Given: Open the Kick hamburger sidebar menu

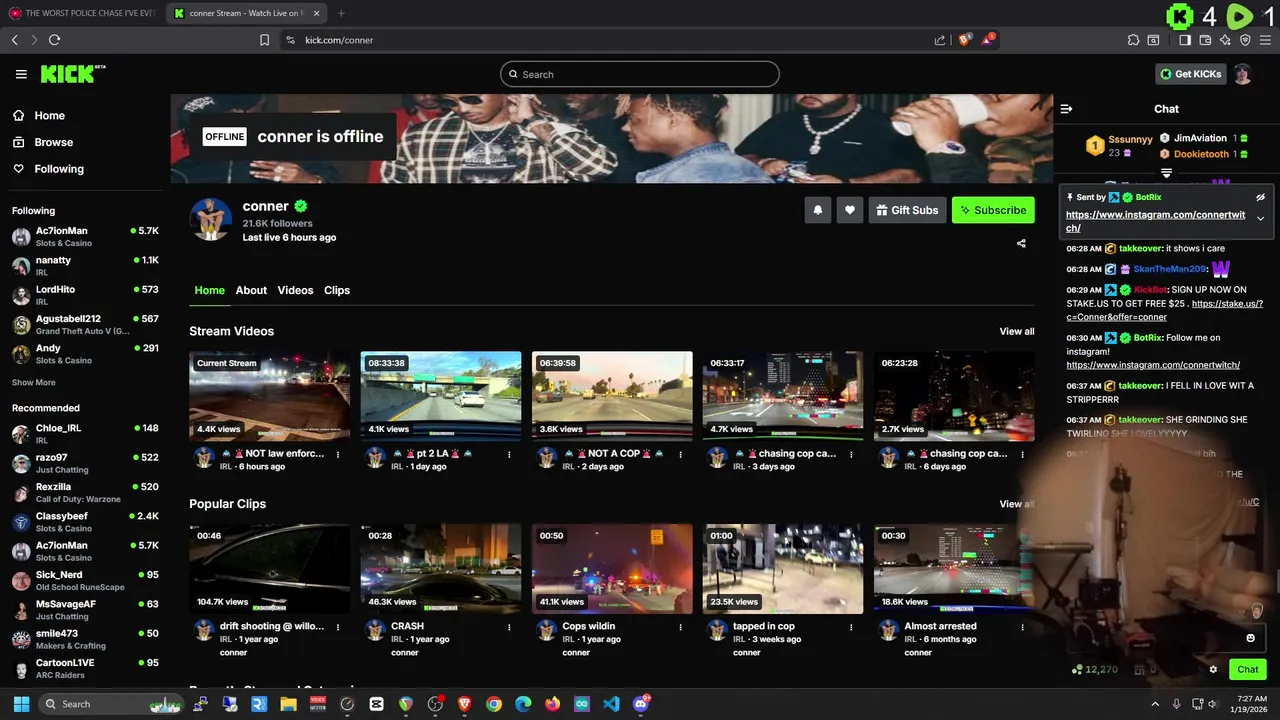Looking at the screenshot, I should (21, 74).
